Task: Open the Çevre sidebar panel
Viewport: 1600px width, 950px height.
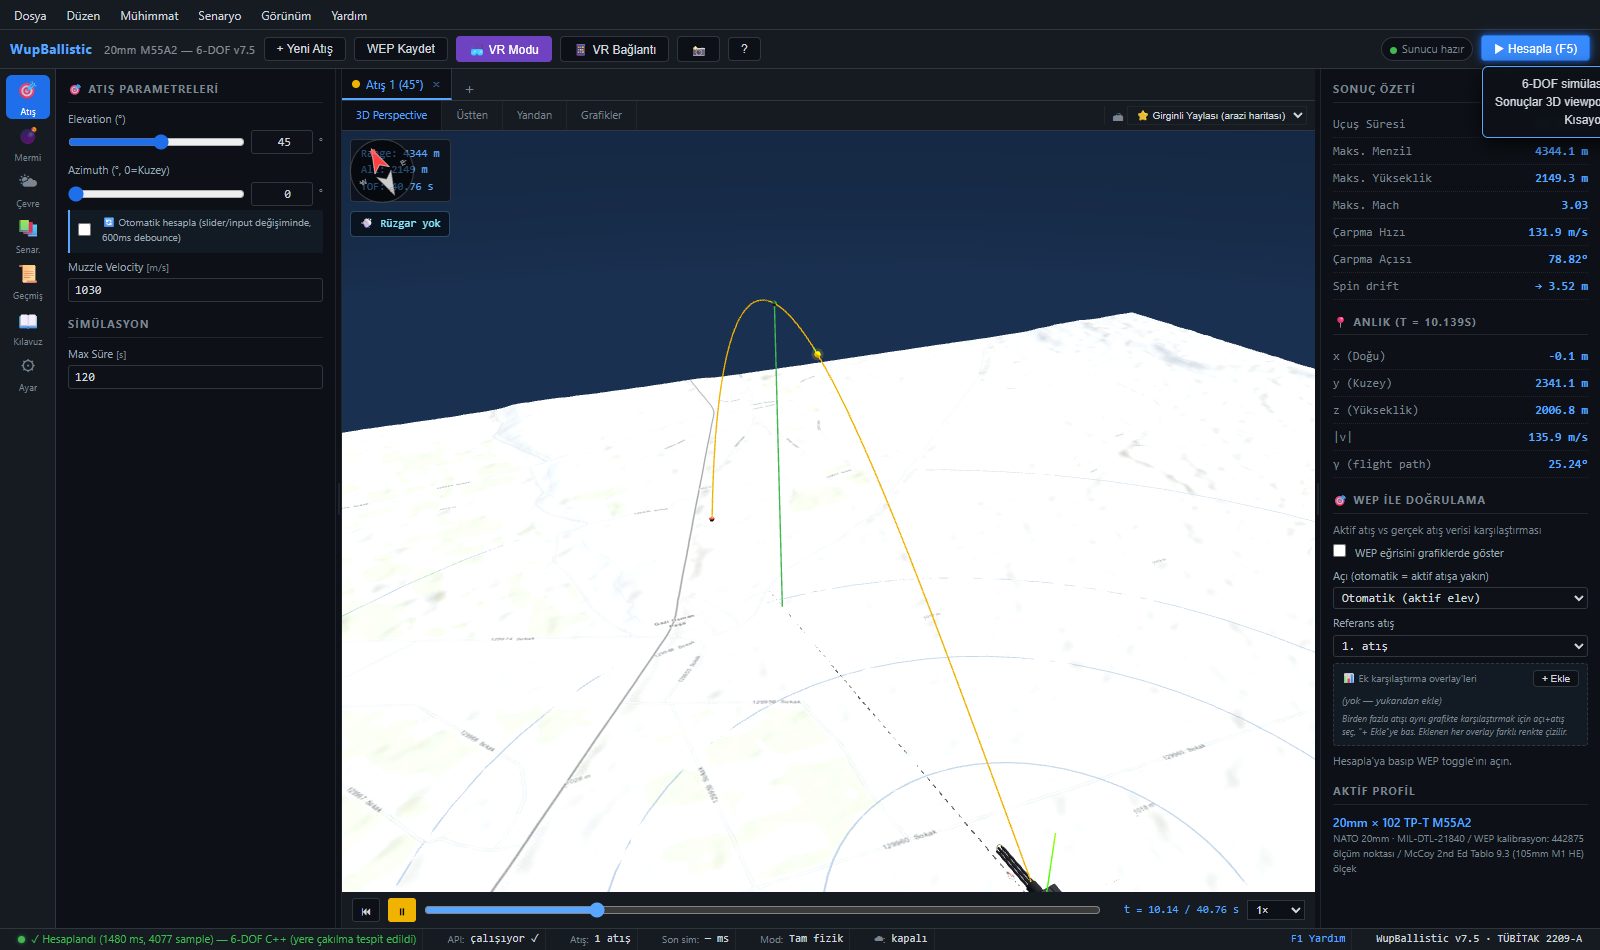Action: click(28, 189)
